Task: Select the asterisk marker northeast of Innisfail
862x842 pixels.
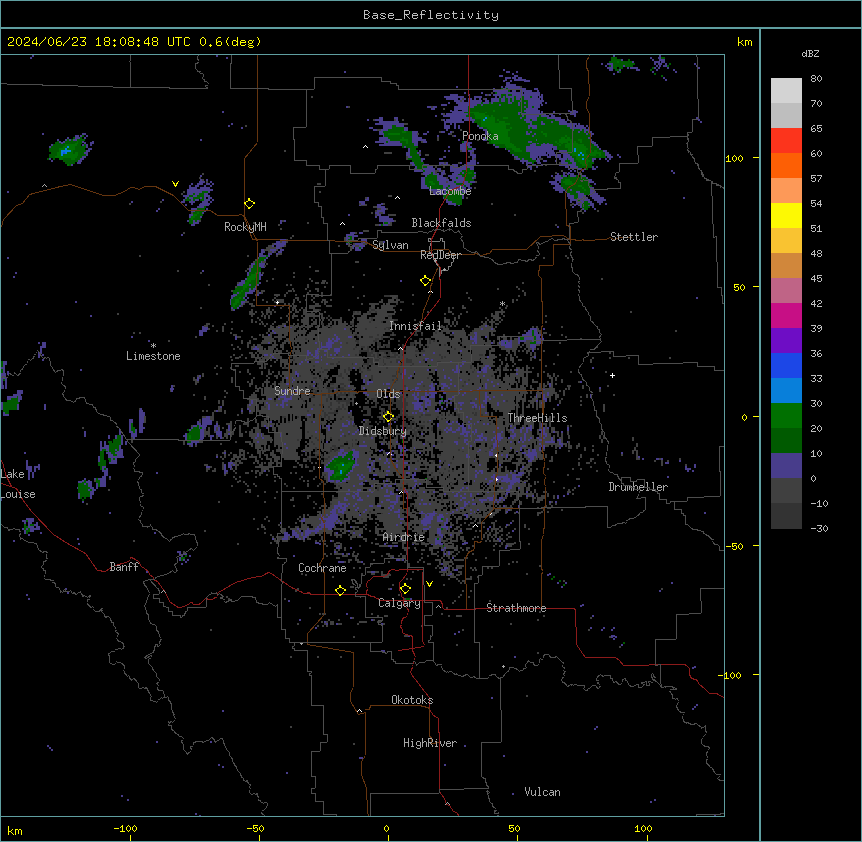Action: coord(502,304)
